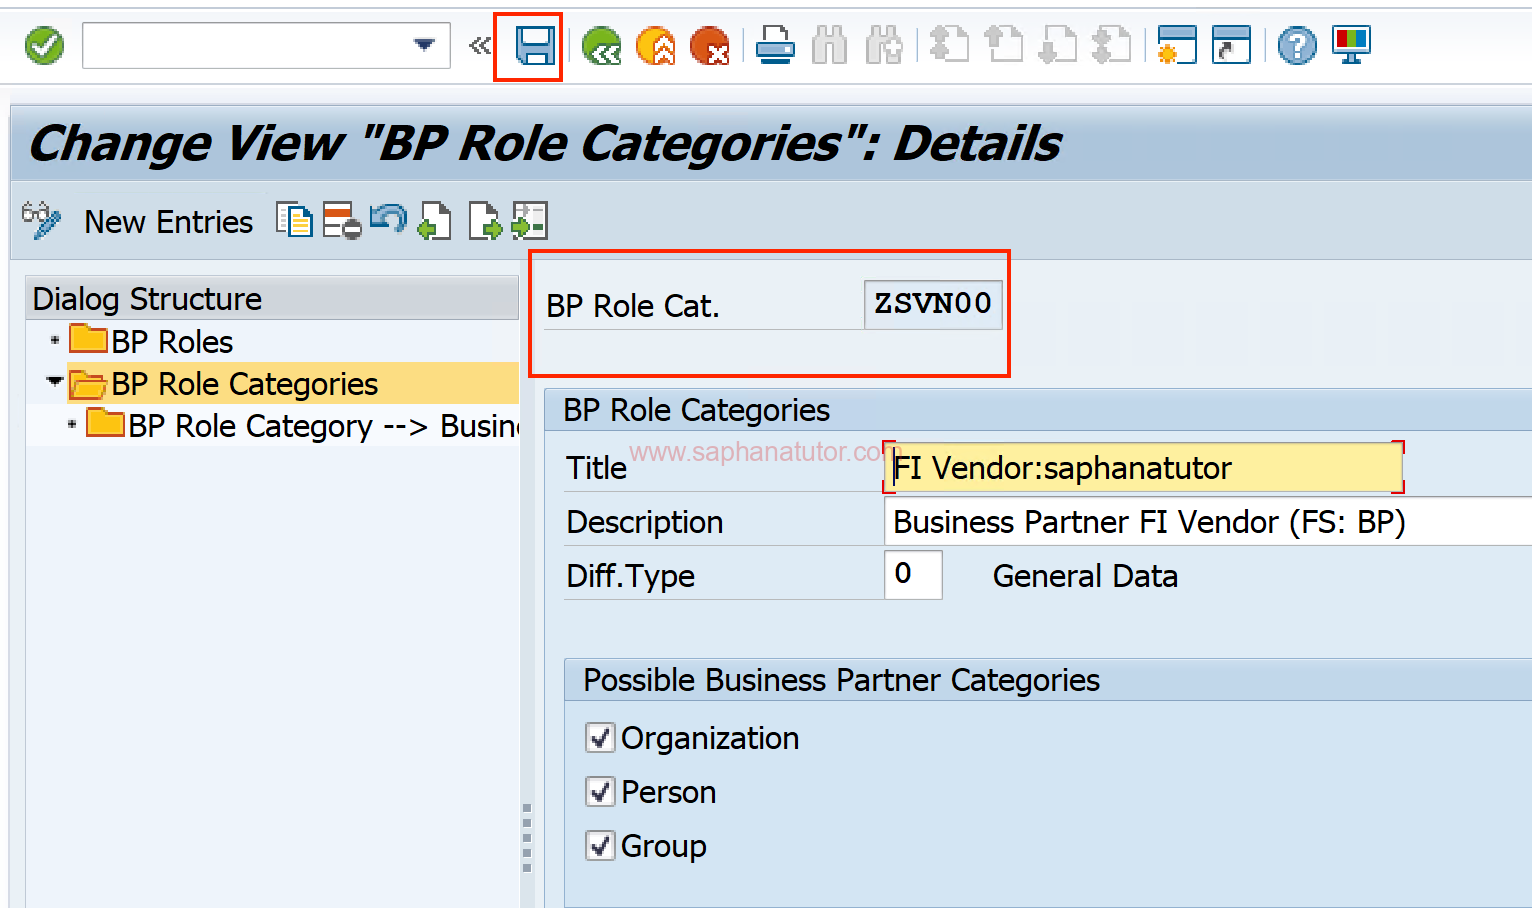
Task: Click the yellow Exit icon
Action: click(656, 46)
